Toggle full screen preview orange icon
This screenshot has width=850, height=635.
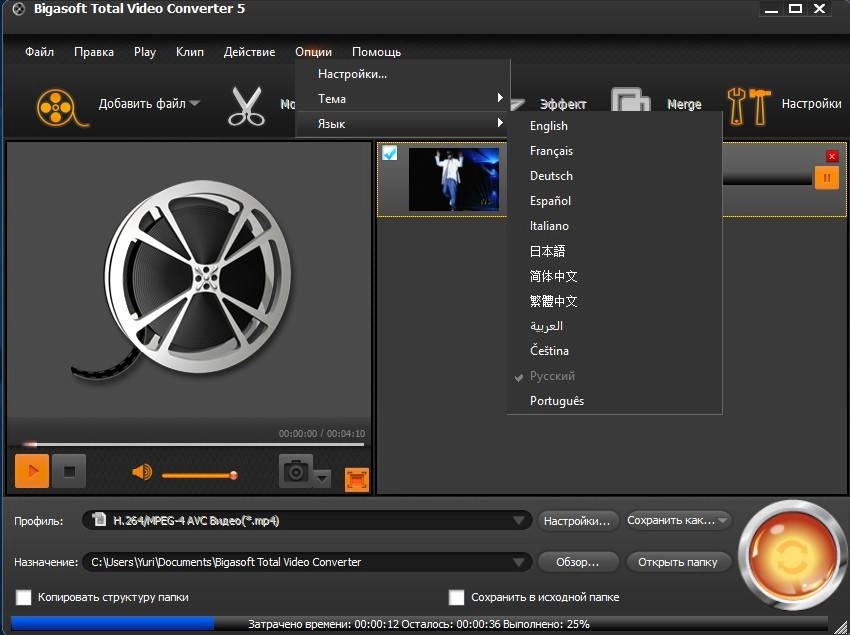click(x=357, y=480)
